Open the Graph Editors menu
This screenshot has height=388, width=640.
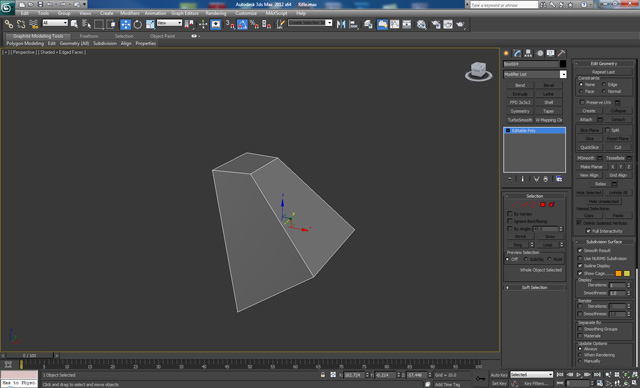184,13
